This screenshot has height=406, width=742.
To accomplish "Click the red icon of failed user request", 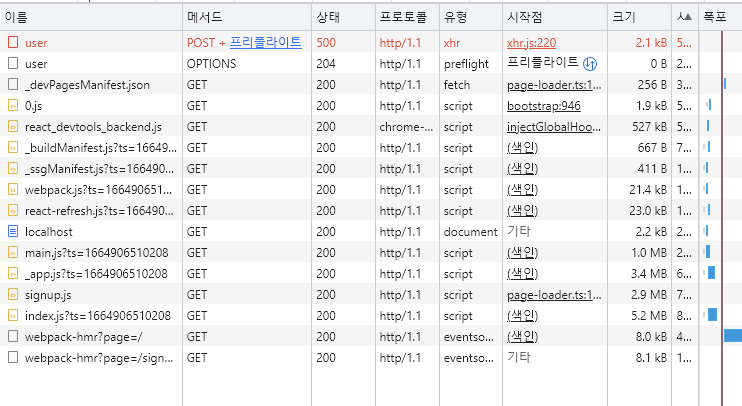I will pos(13,43).
